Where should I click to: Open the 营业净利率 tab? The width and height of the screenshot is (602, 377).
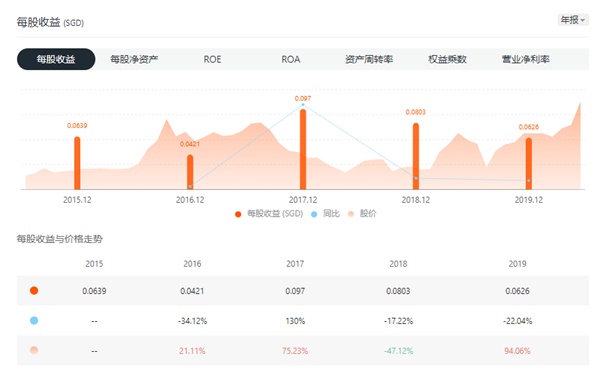[526, 59]
